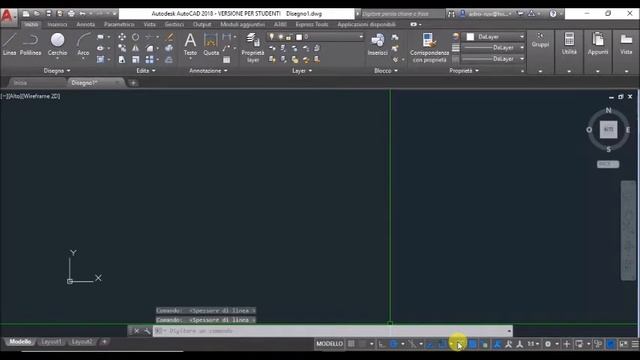Screen dimensions: 640x360
Task: Insert a Tabella table icon
Action: click(x=227, y=60)
